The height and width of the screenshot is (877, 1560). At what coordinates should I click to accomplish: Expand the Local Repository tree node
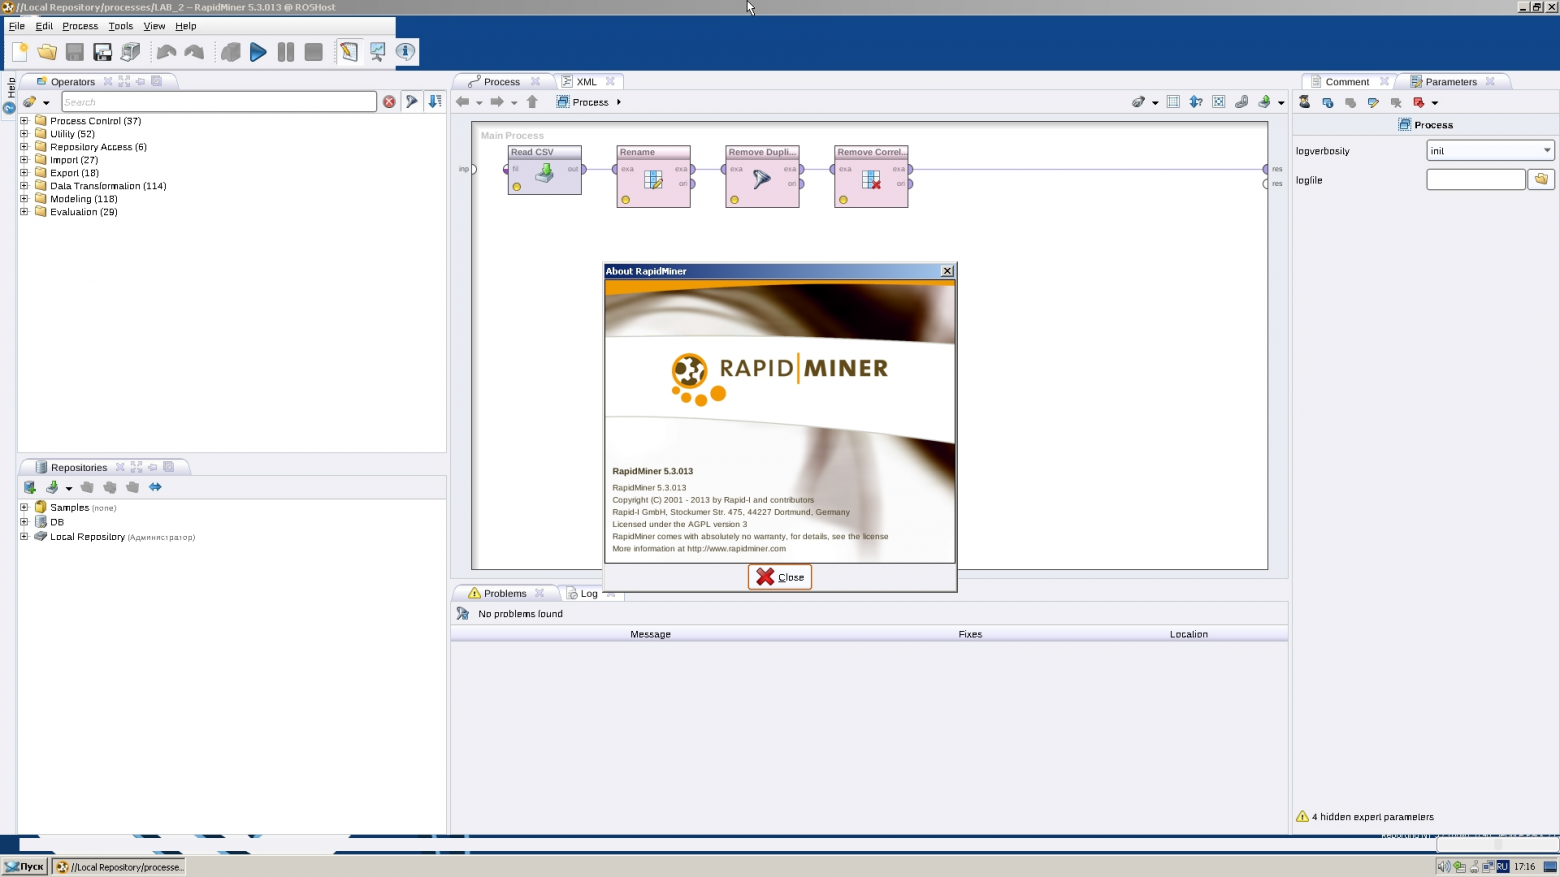(x=24, y=536)
